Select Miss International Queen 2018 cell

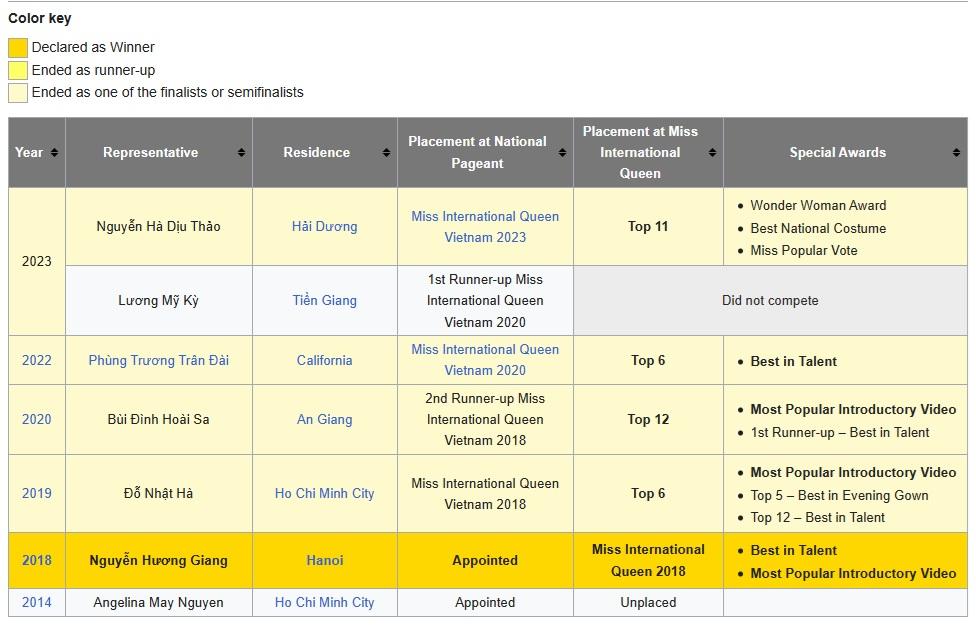(648, 561)
